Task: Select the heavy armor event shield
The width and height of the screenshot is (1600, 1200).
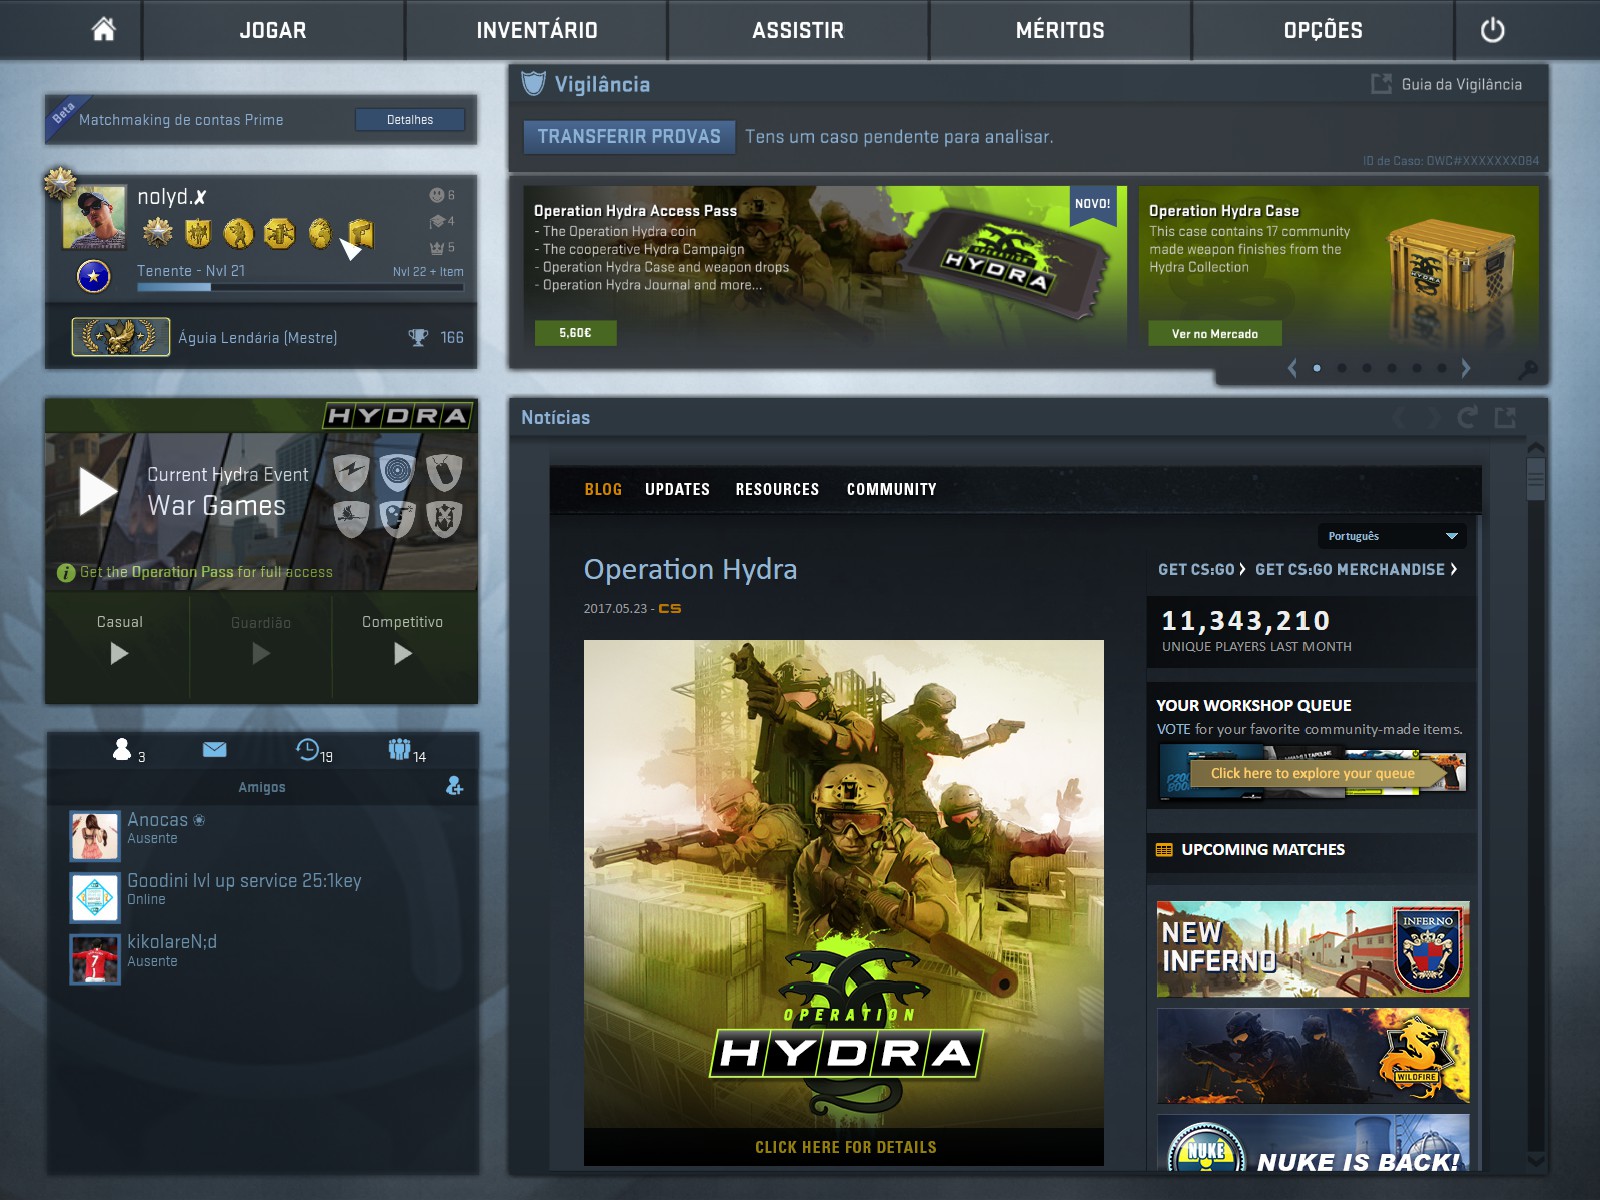Action: 444,518
